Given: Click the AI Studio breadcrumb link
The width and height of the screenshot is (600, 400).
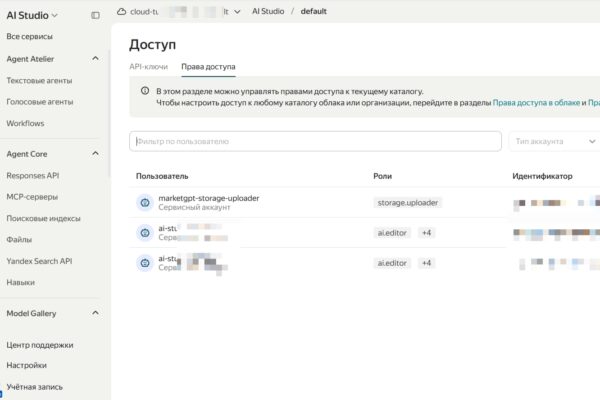Looking at the screenshot, I should pyautogui.click(x=268, y=11).
